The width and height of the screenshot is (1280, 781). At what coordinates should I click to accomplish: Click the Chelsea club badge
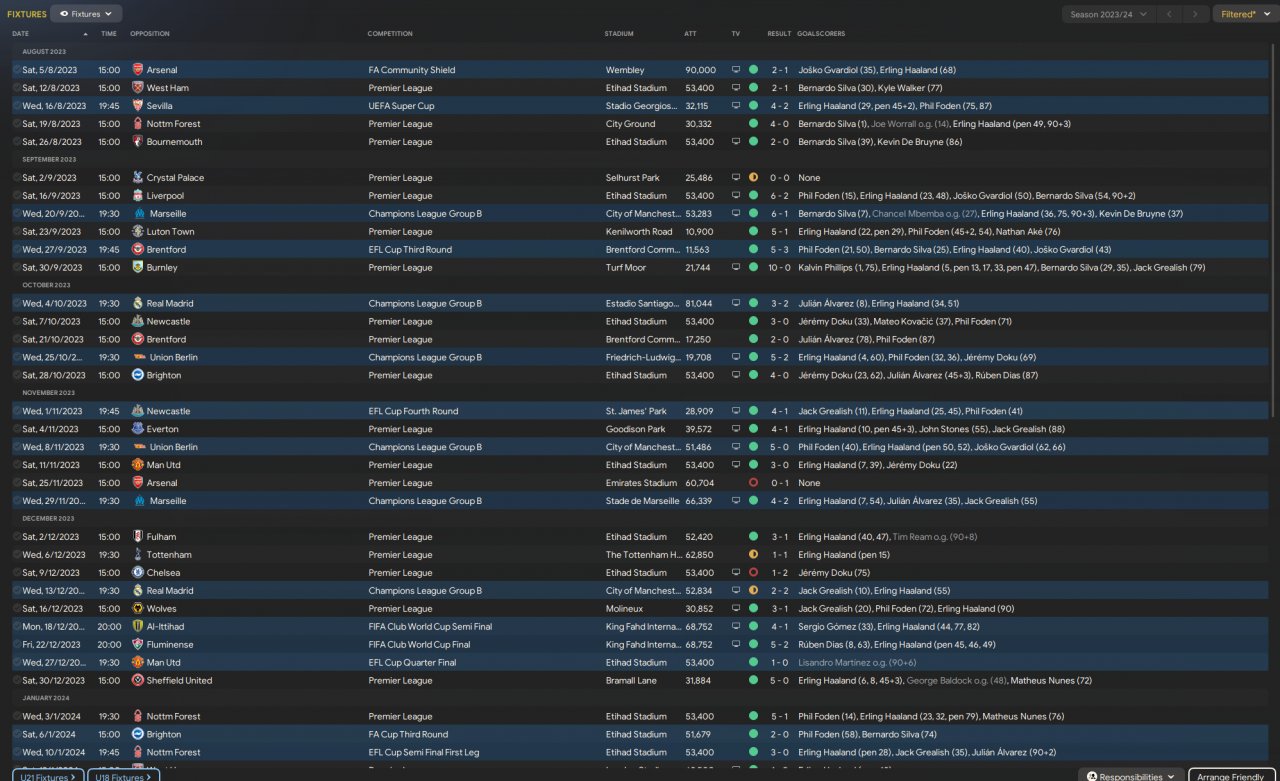[138, 573]
